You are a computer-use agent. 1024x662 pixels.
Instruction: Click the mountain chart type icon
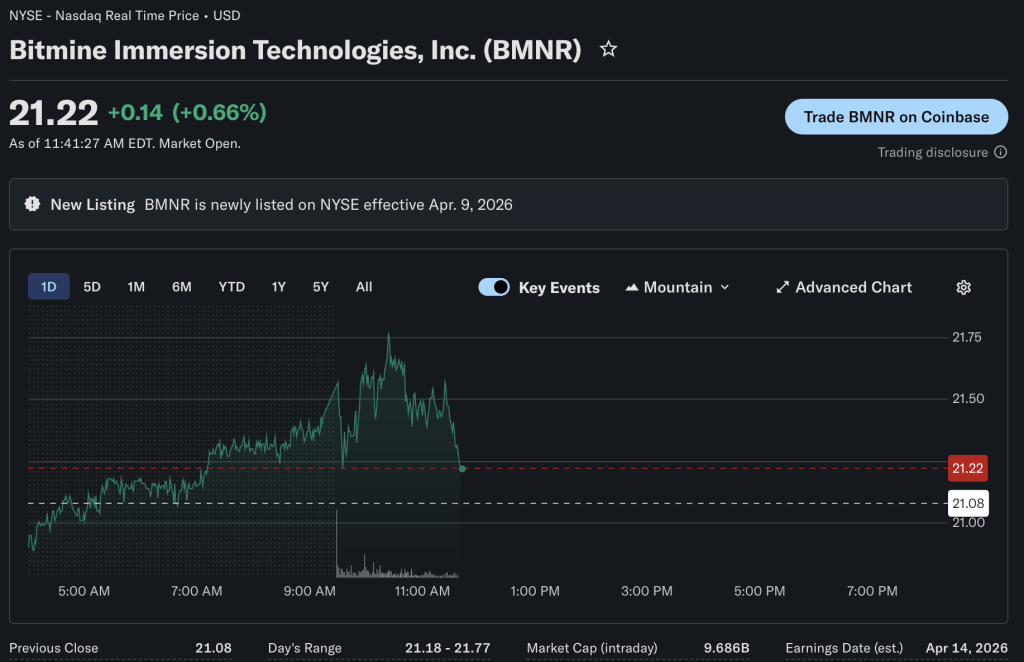click(631, 287)
